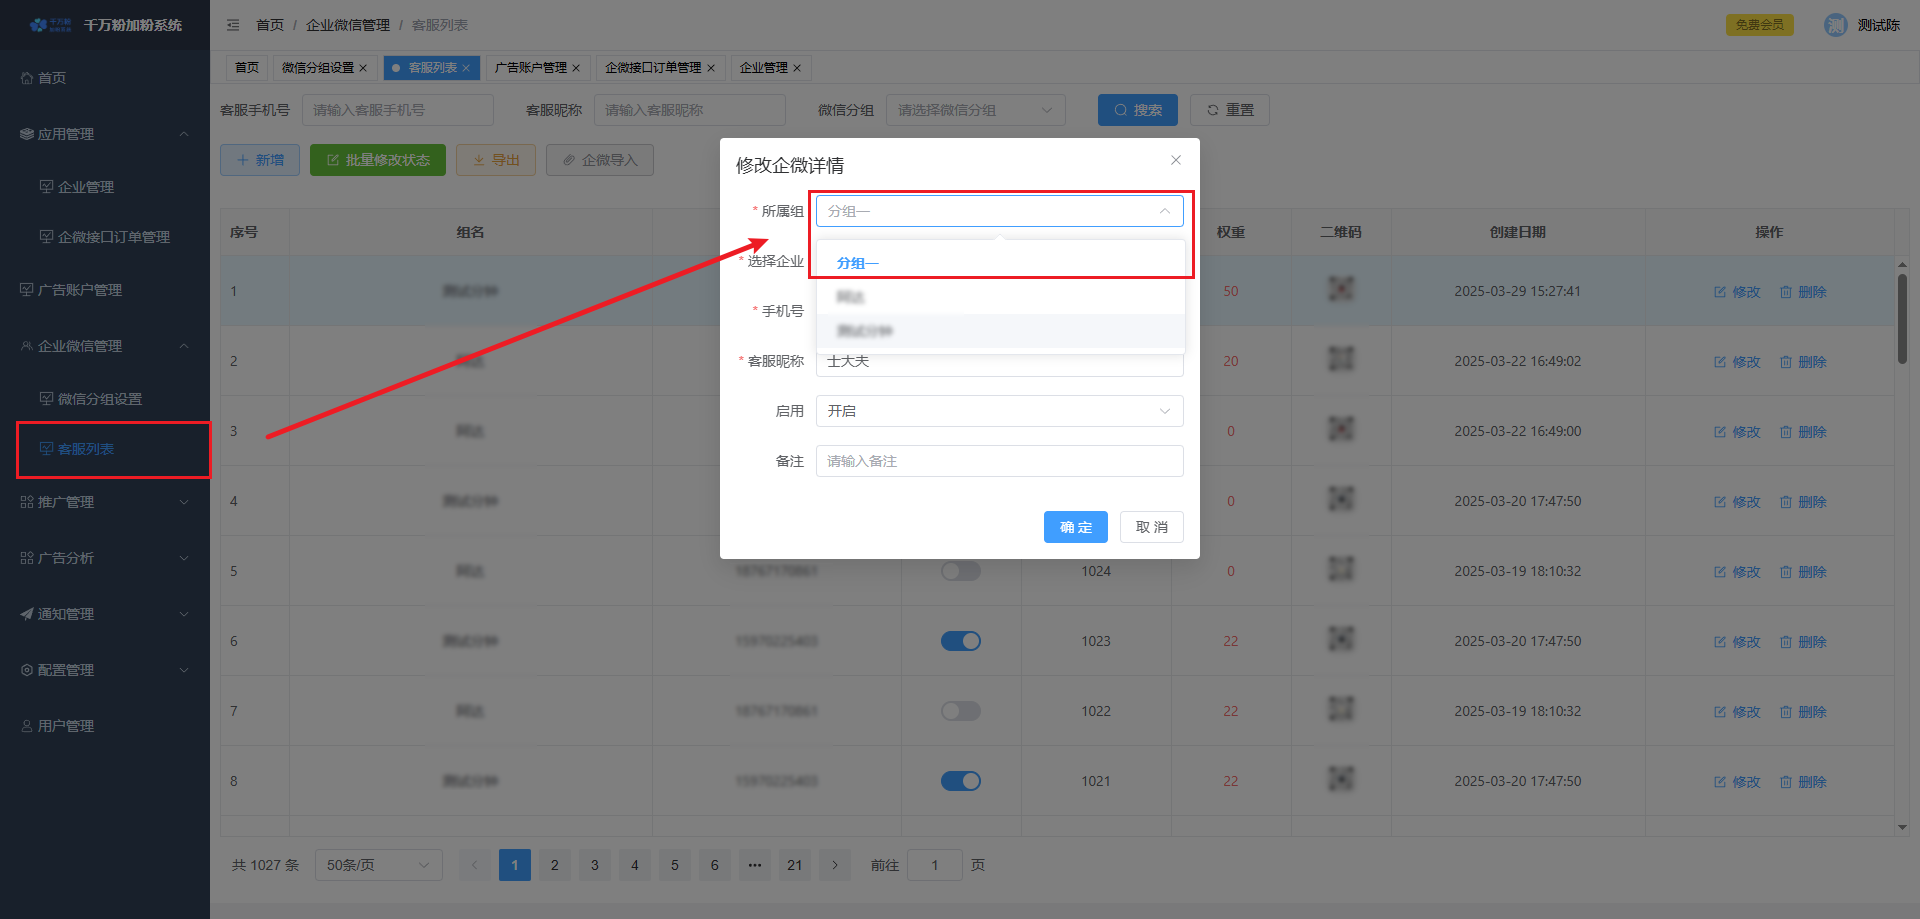
Task: Click the QR code icon in row 6
Action: pyautogui.click(x=1340, y=639)
